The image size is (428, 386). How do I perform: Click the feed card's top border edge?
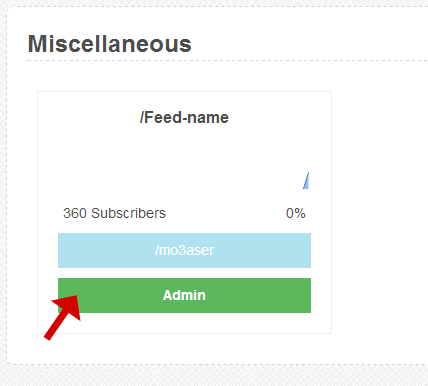click(184, 91)
